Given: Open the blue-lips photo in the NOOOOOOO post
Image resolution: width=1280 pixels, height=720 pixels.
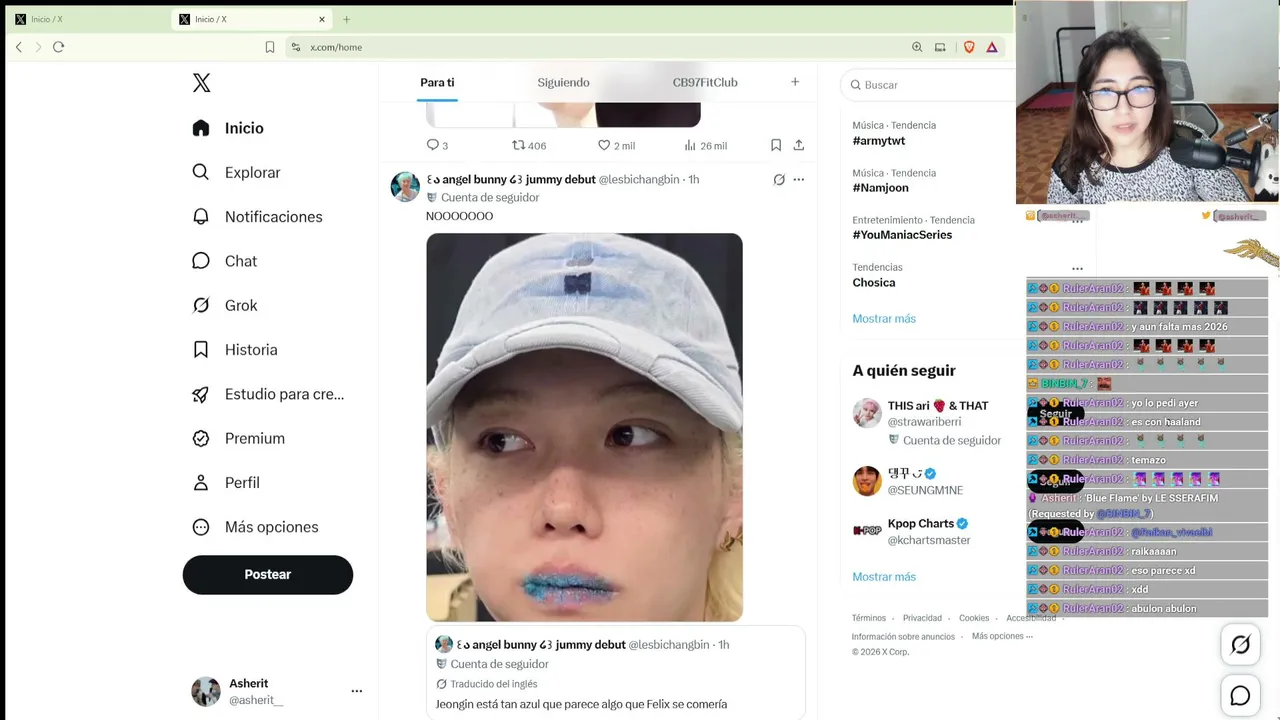Looking at the screenshot, I should point(585,428).
